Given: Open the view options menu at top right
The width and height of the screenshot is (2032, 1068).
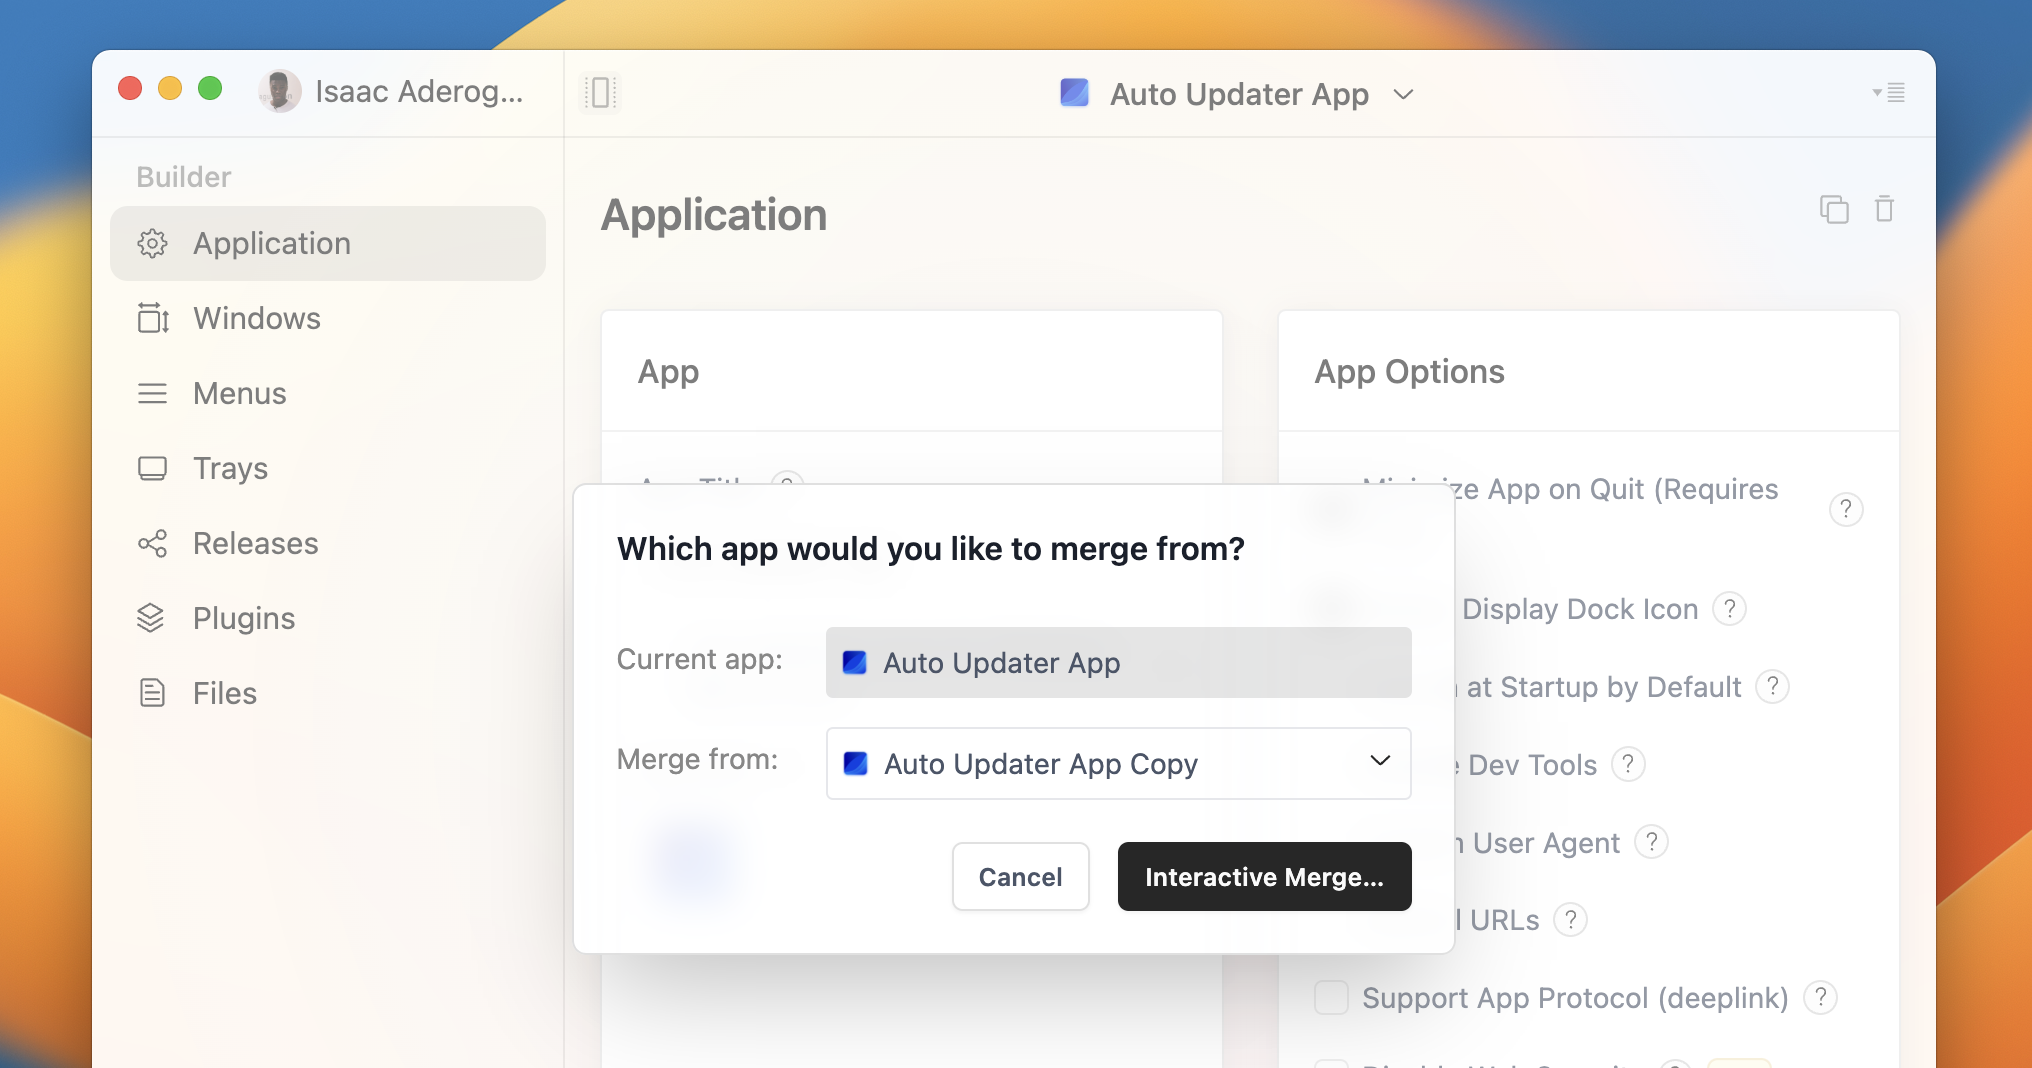Looking at the screenshot, I should [x=1888, y=93].
